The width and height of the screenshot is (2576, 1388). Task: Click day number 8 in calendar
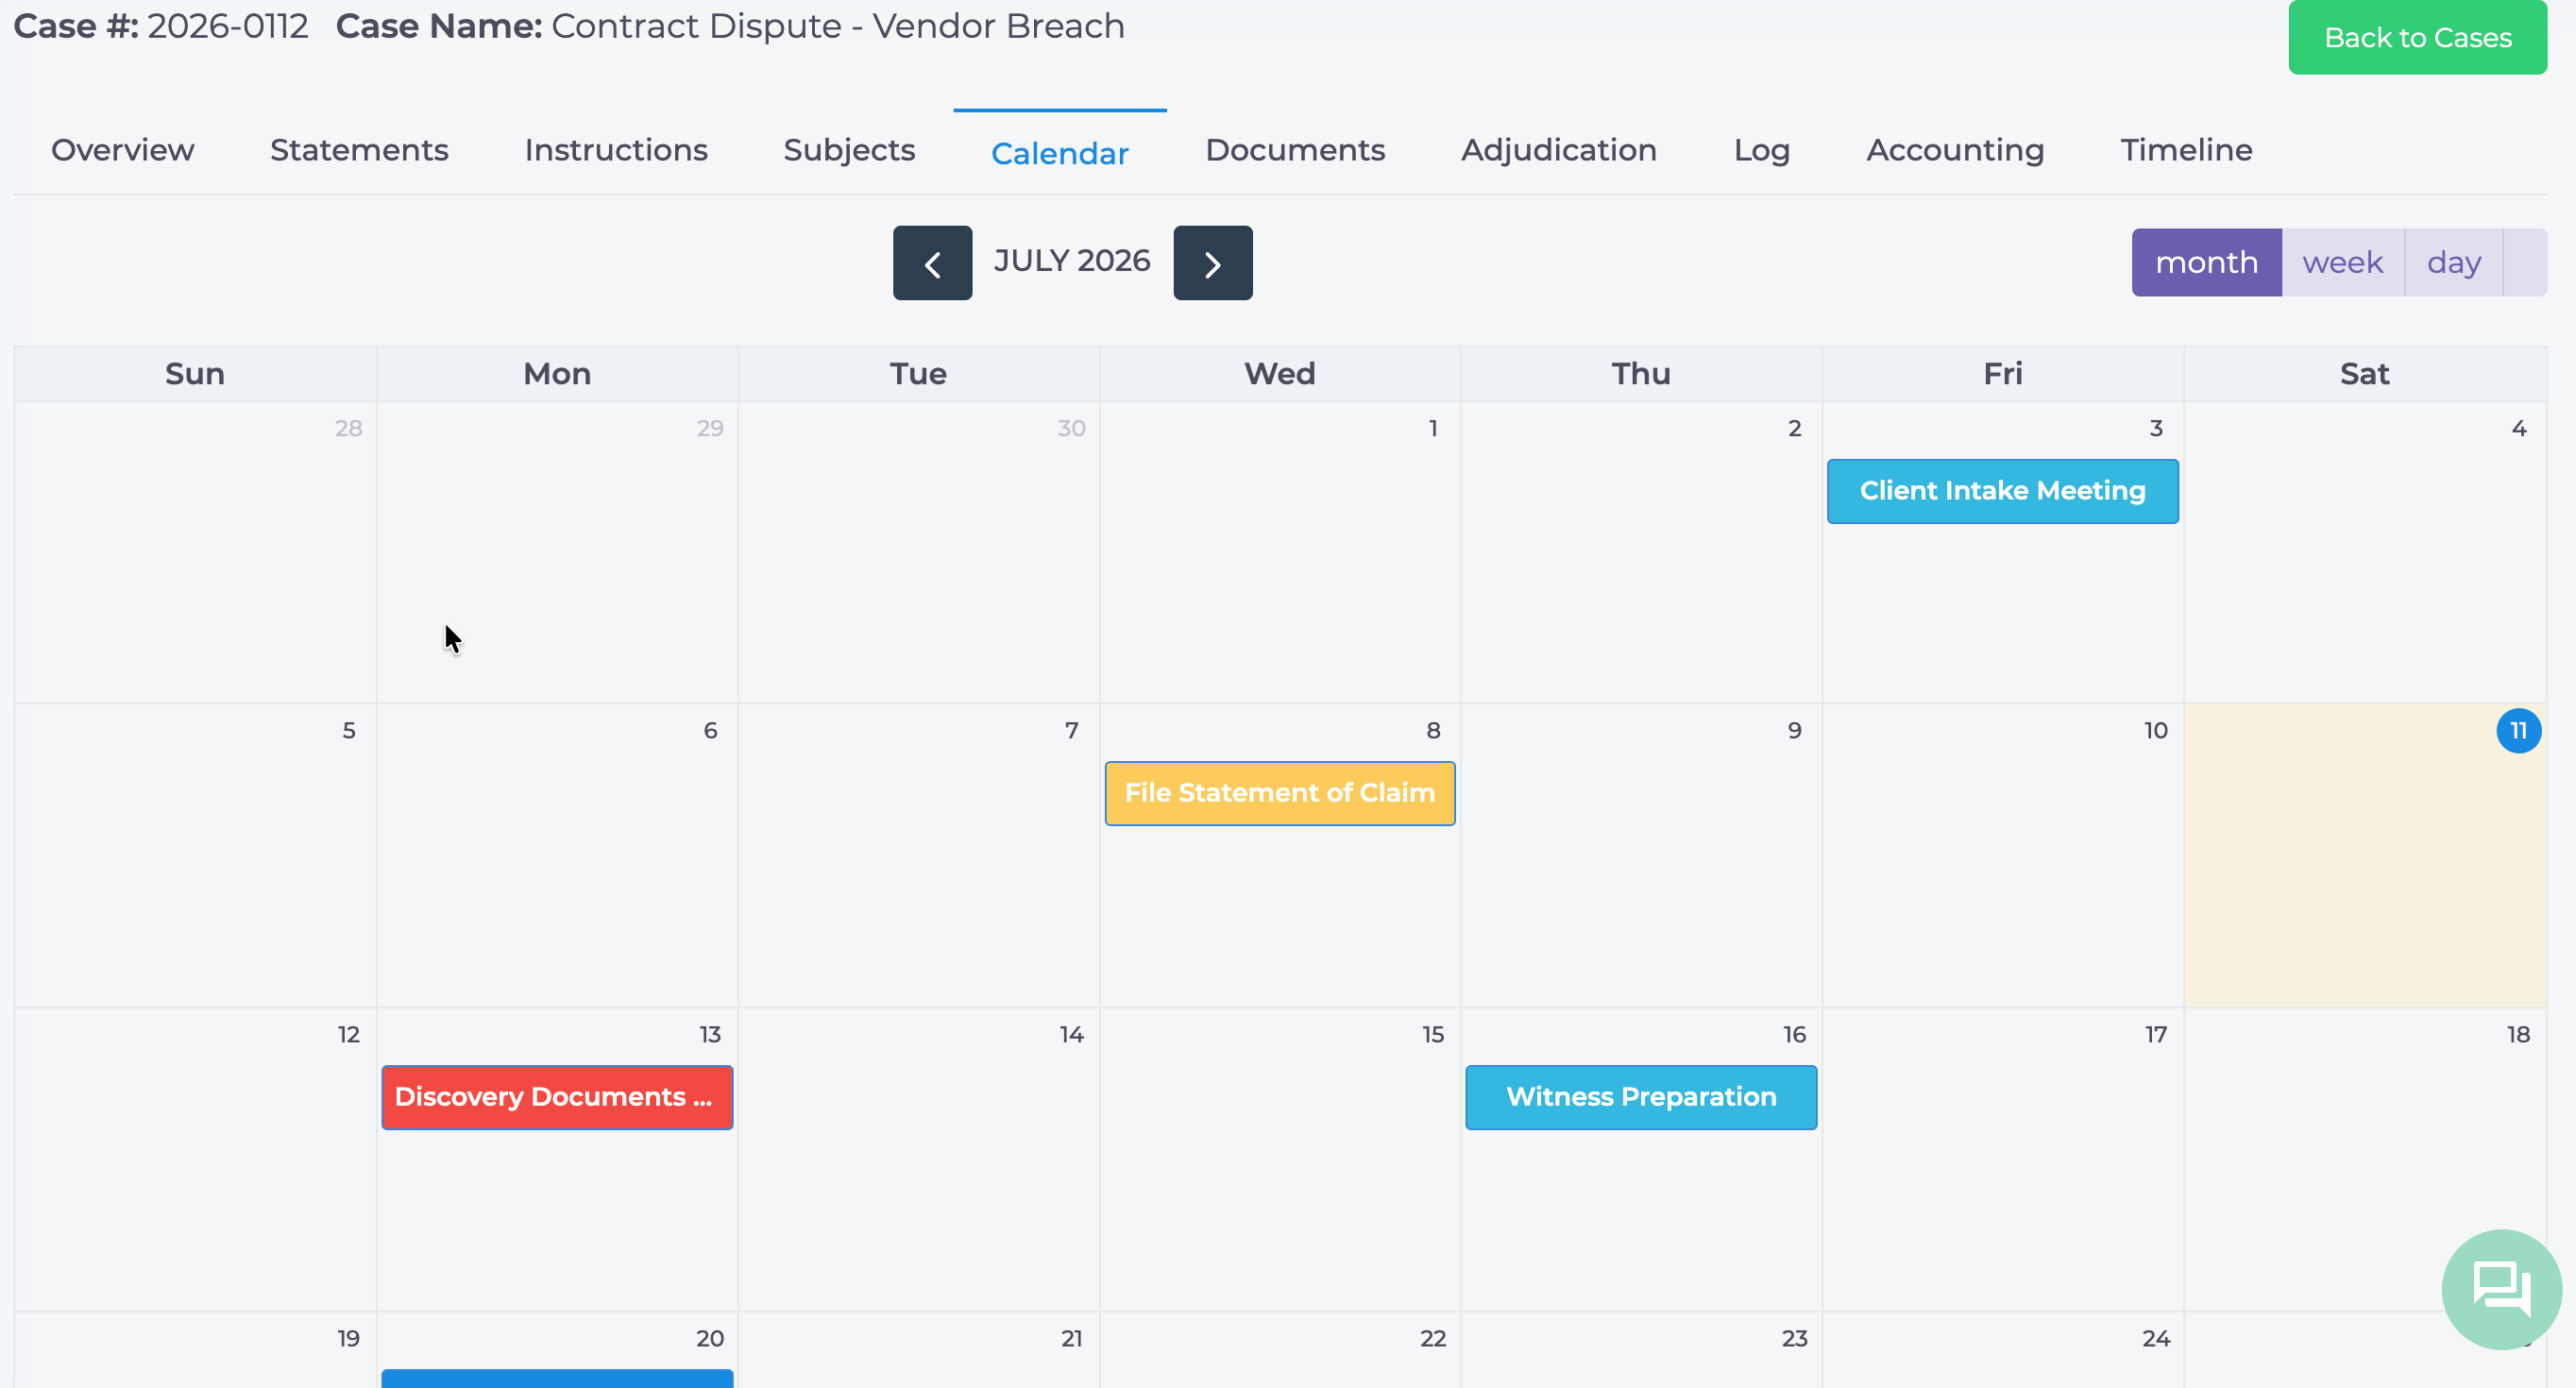pyautogui.click(x=1432, y=731)
